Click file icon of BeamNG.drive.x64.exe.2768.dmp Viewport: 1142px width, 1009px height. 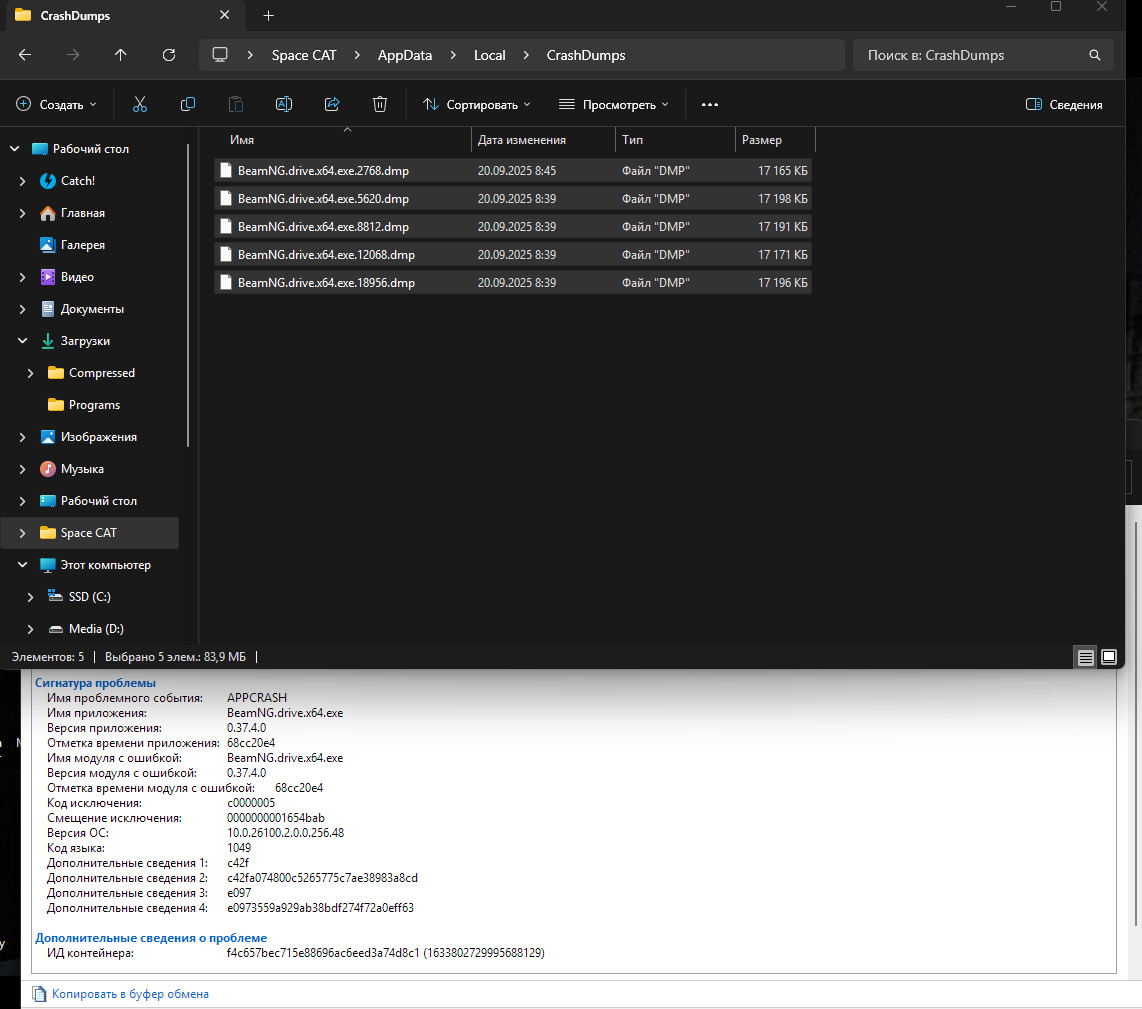click(x=226, y=170)
